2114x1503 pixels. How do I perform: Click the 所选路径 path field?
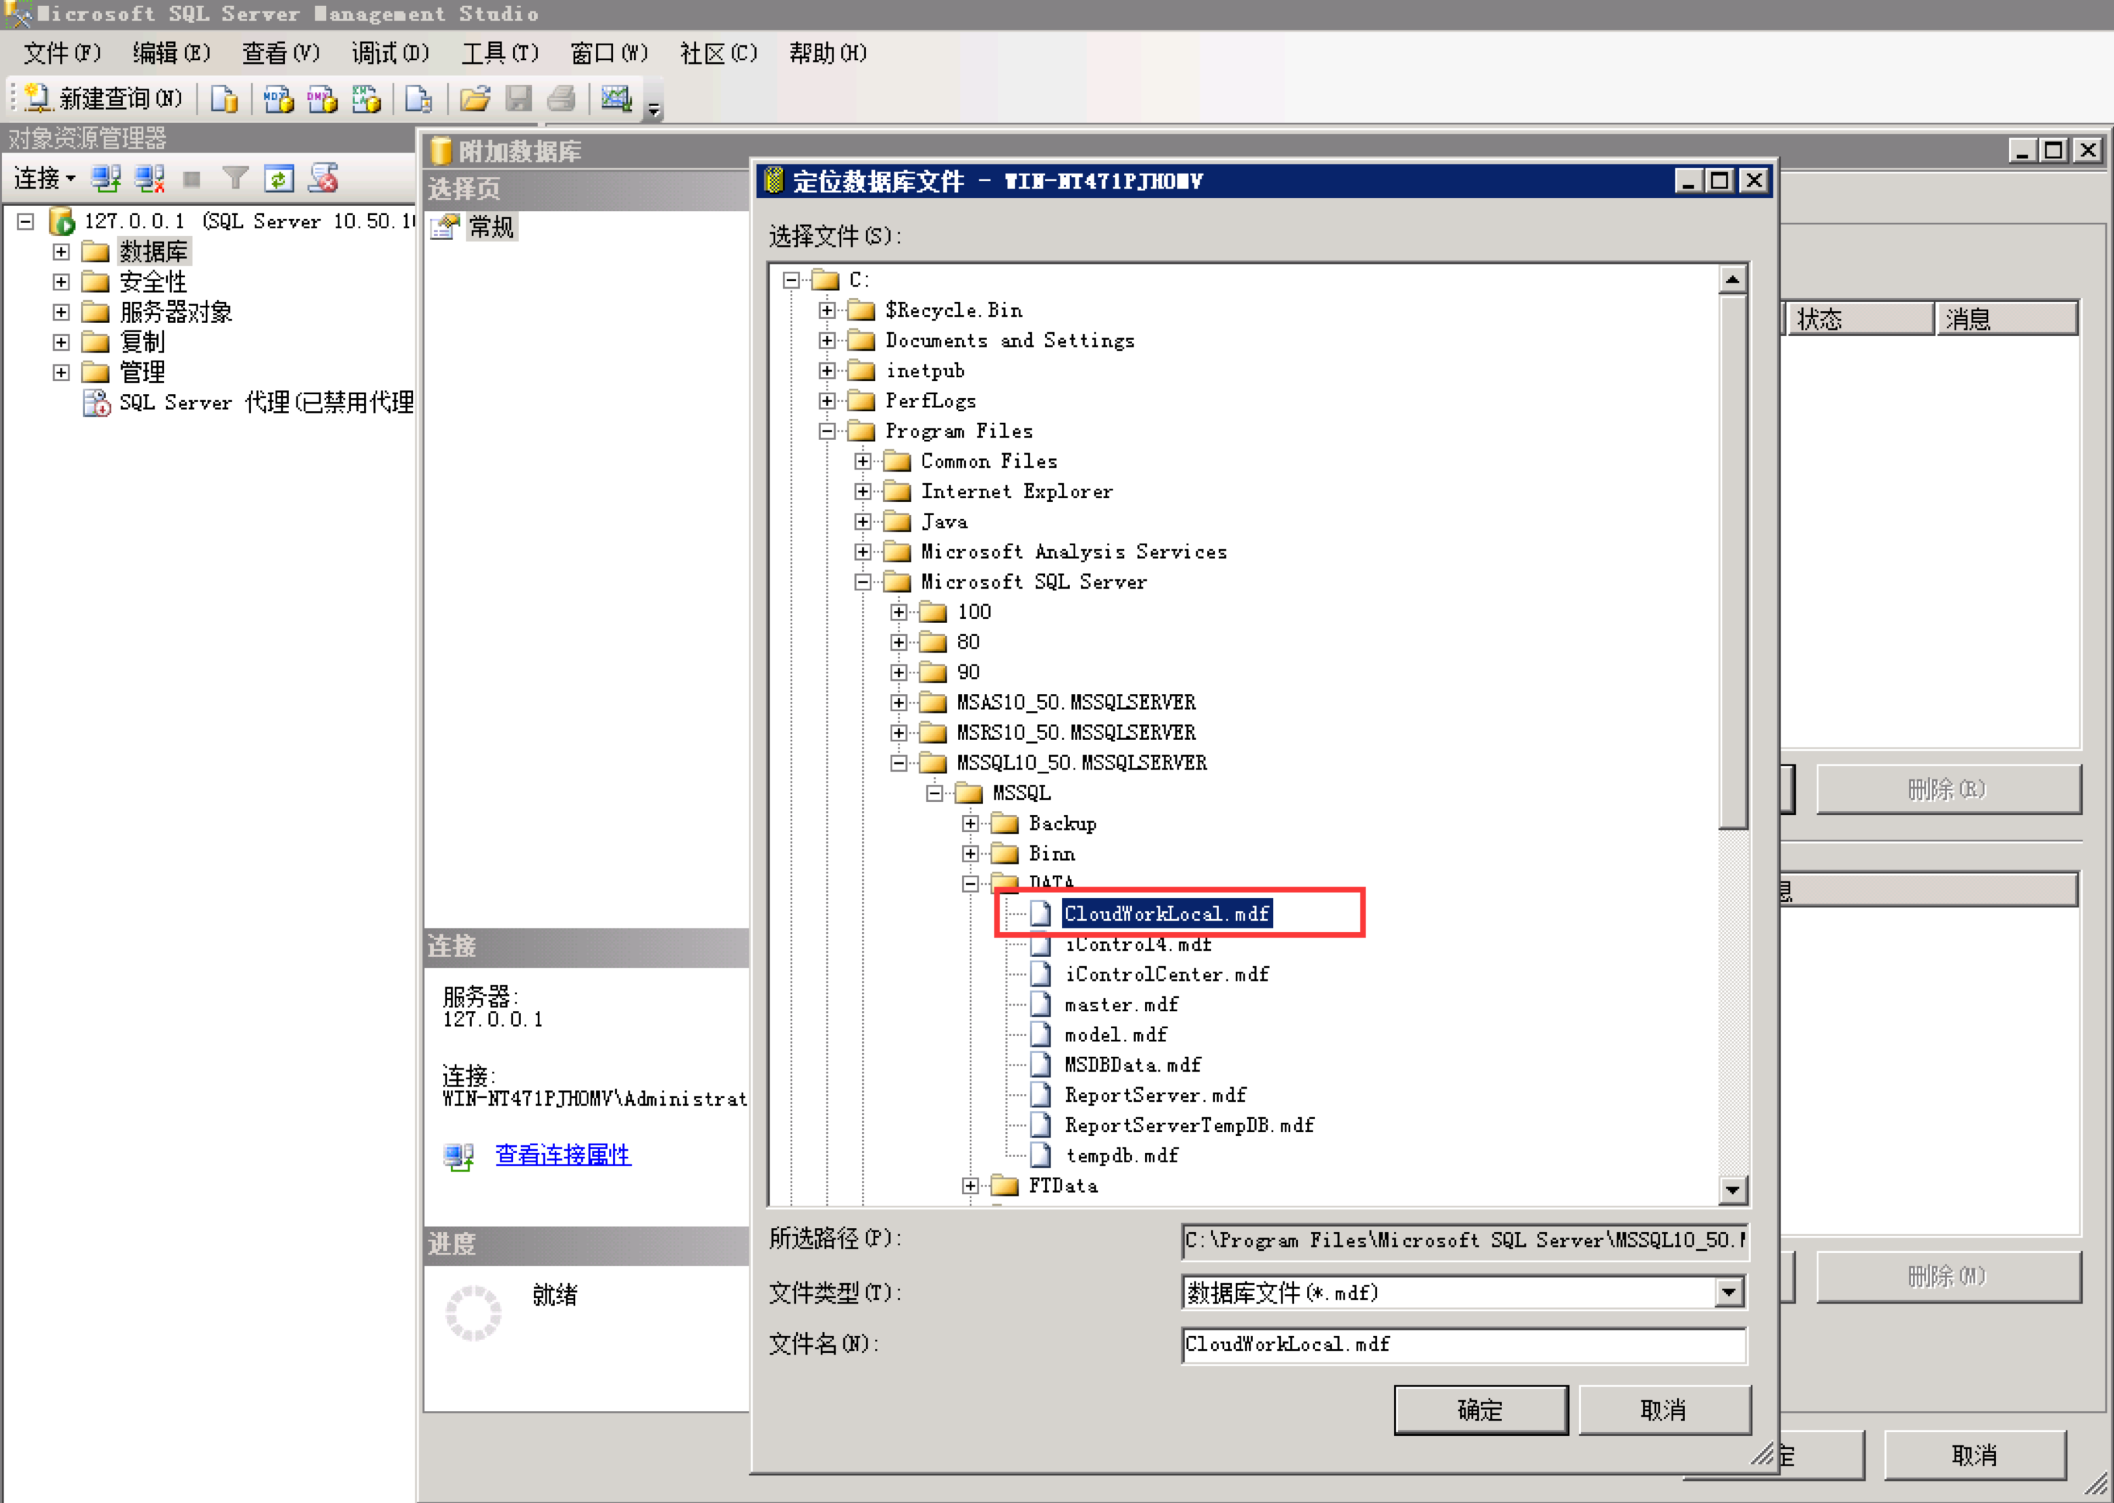(x=1464, y=1240)
